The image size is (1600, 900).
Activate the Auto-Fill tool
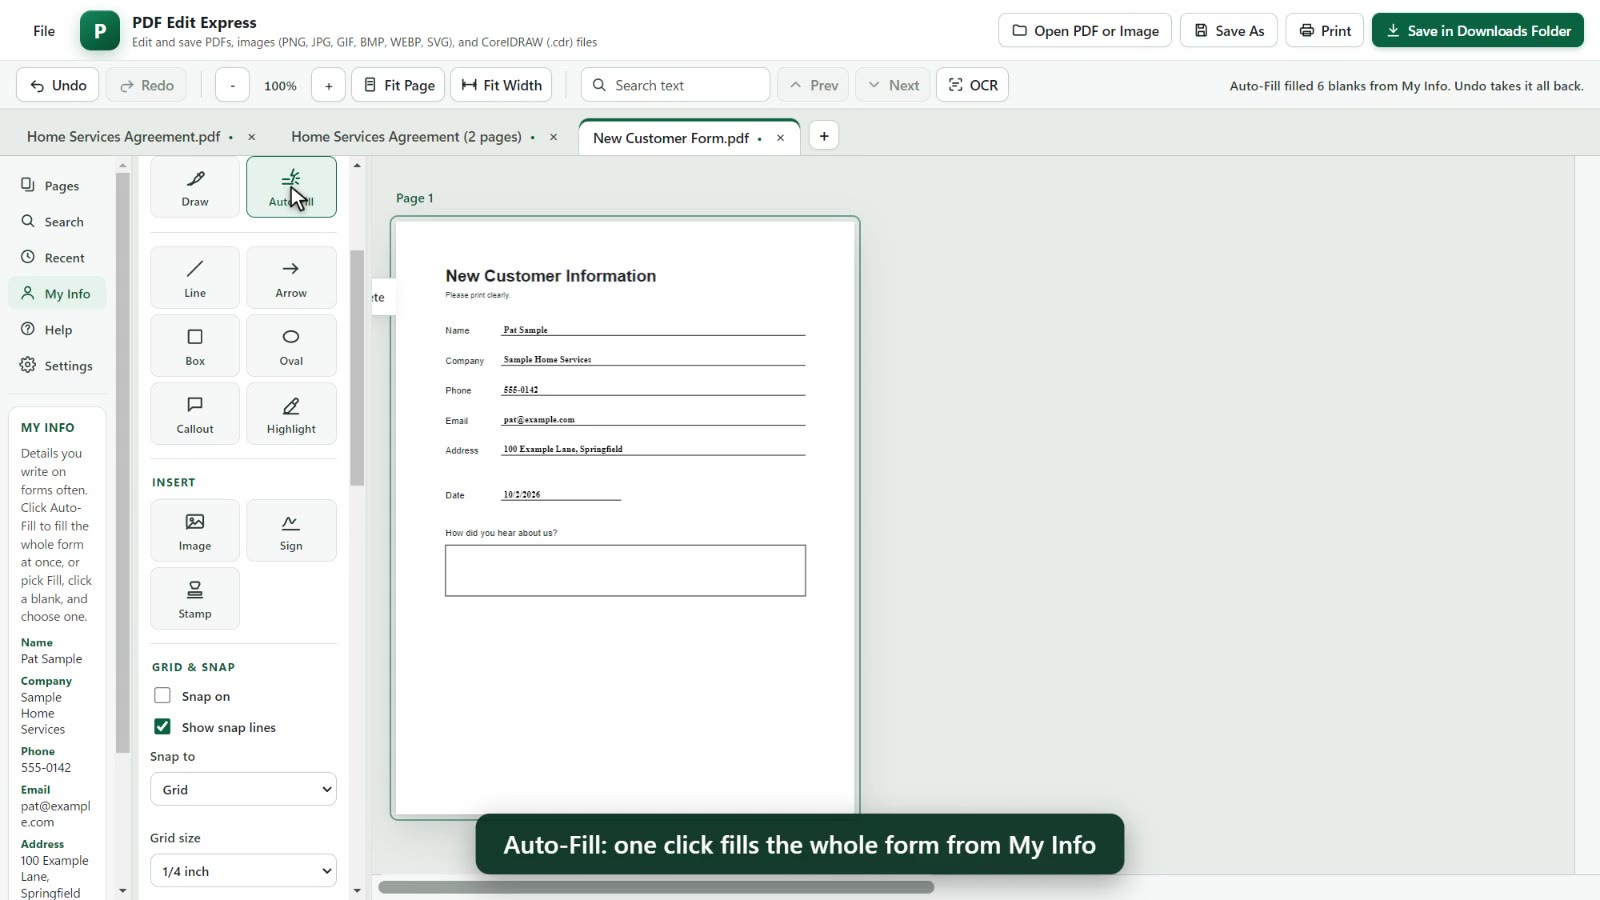291,187
